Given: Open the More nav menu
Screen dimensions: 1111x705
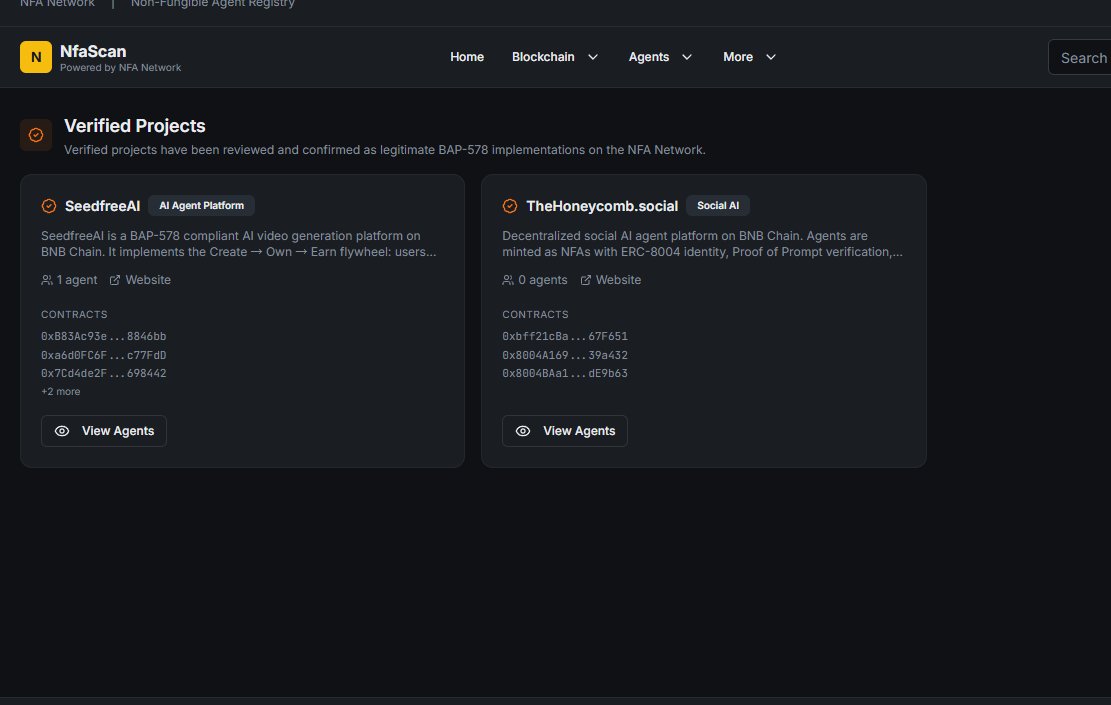Looking at the screenshot, I should 738,57.
